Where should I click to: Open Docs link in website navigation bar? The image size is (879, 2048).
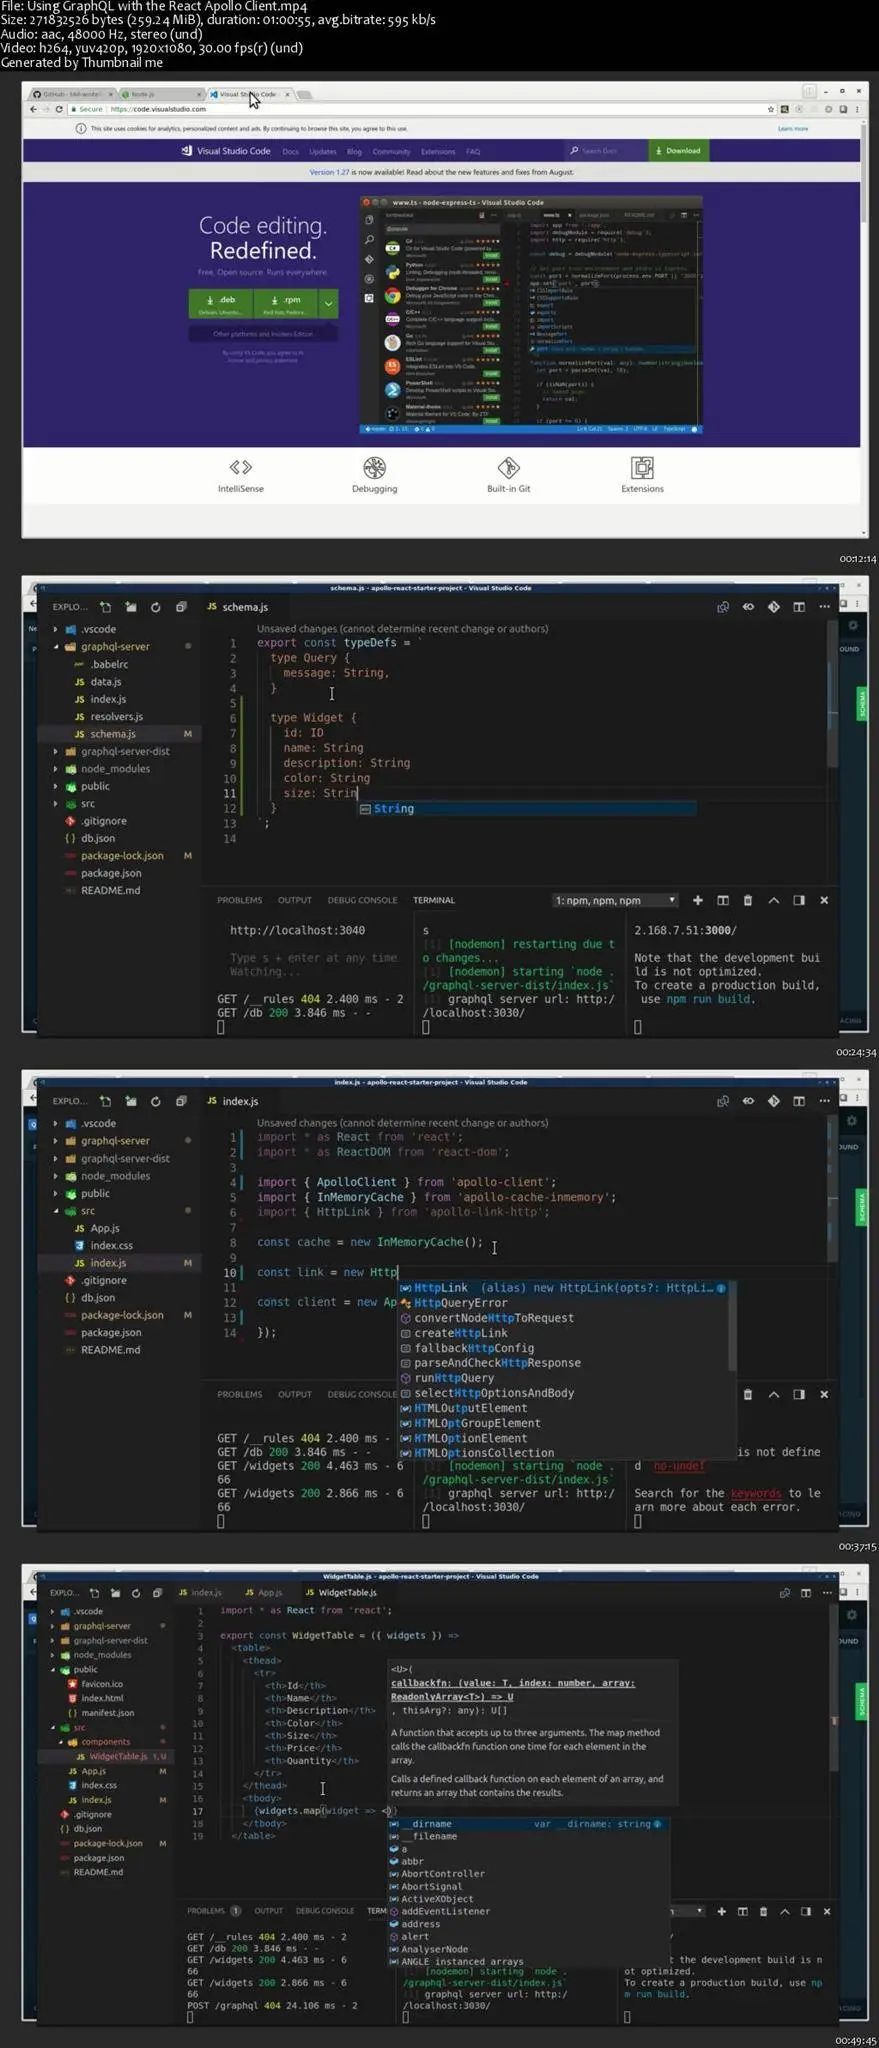coord(290,152)
